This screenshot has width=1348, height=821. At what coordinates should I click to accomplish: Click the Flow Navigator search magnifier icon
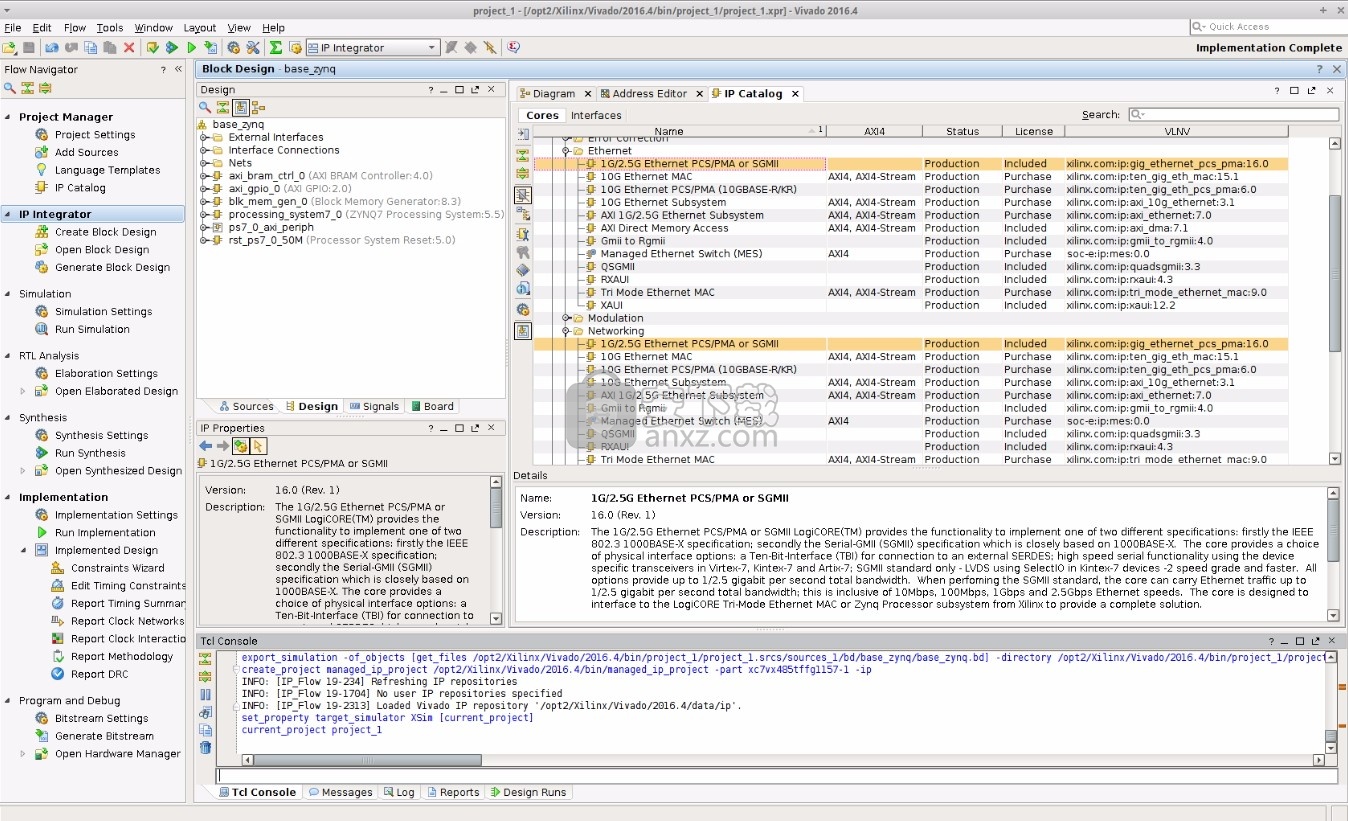tap(10, 88)
